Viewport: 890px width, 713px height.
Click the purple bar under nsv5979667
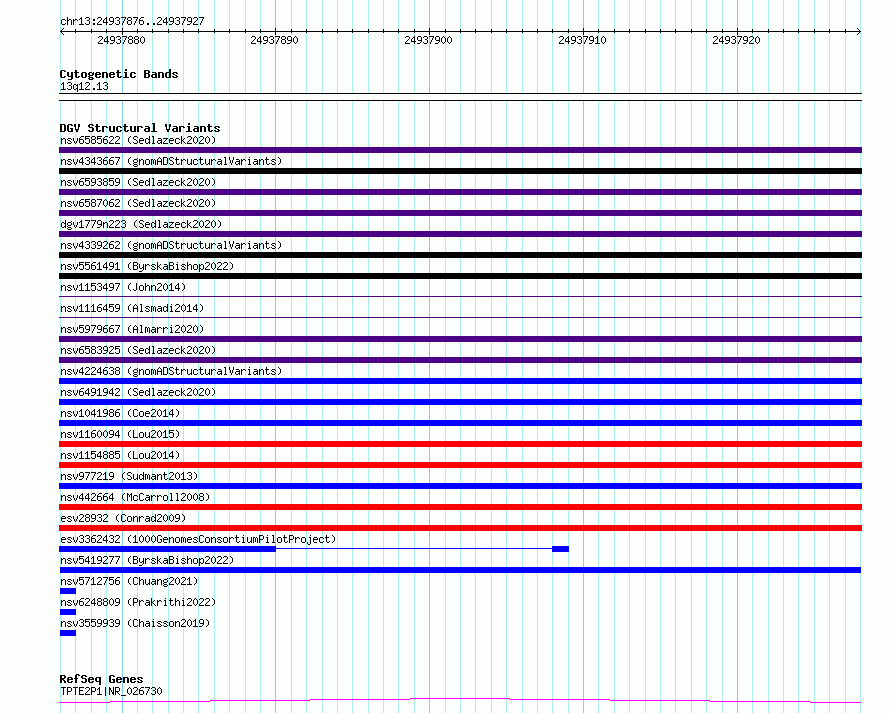(460, 339)
